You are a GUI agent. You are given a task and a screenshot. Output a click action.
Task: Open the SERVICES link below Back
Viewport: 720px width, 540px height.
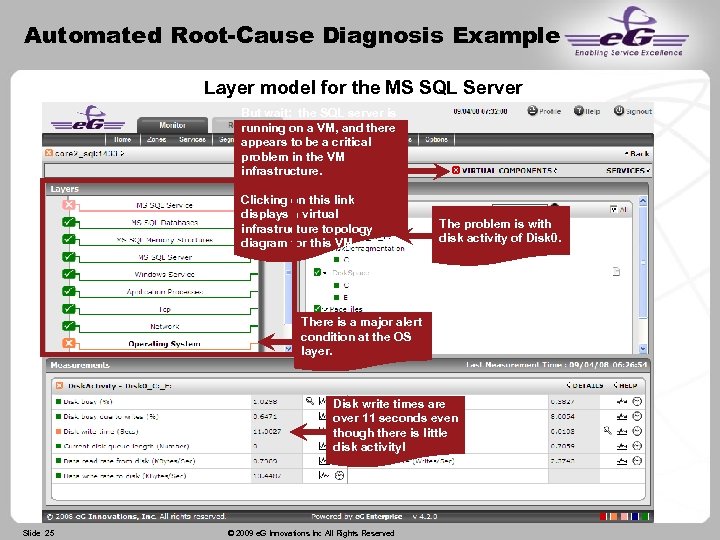(x=628, y=170)
